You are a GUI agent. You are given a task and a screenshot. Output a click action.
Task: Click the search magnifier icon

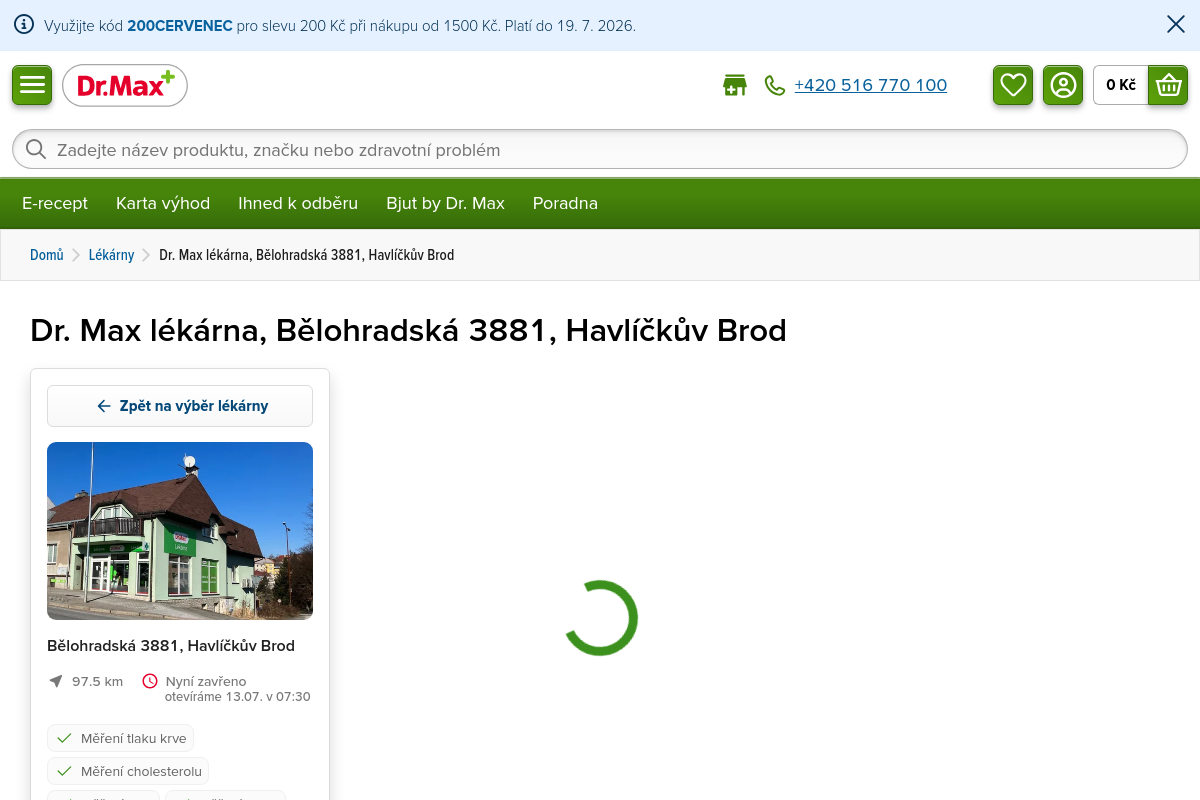click(36, 149)
